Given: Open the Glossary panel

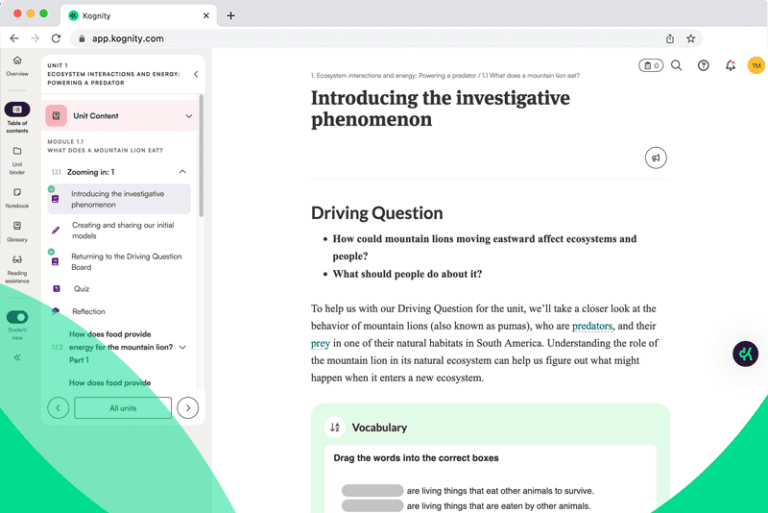Looking at the screenshot, I should (17, 227).
